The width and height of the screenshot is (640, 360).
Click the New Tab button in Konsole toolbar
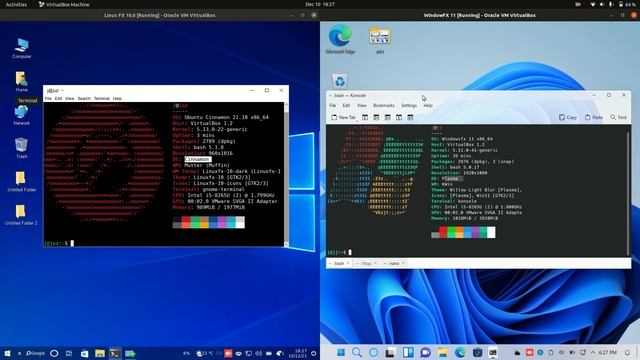coord(343,117)
